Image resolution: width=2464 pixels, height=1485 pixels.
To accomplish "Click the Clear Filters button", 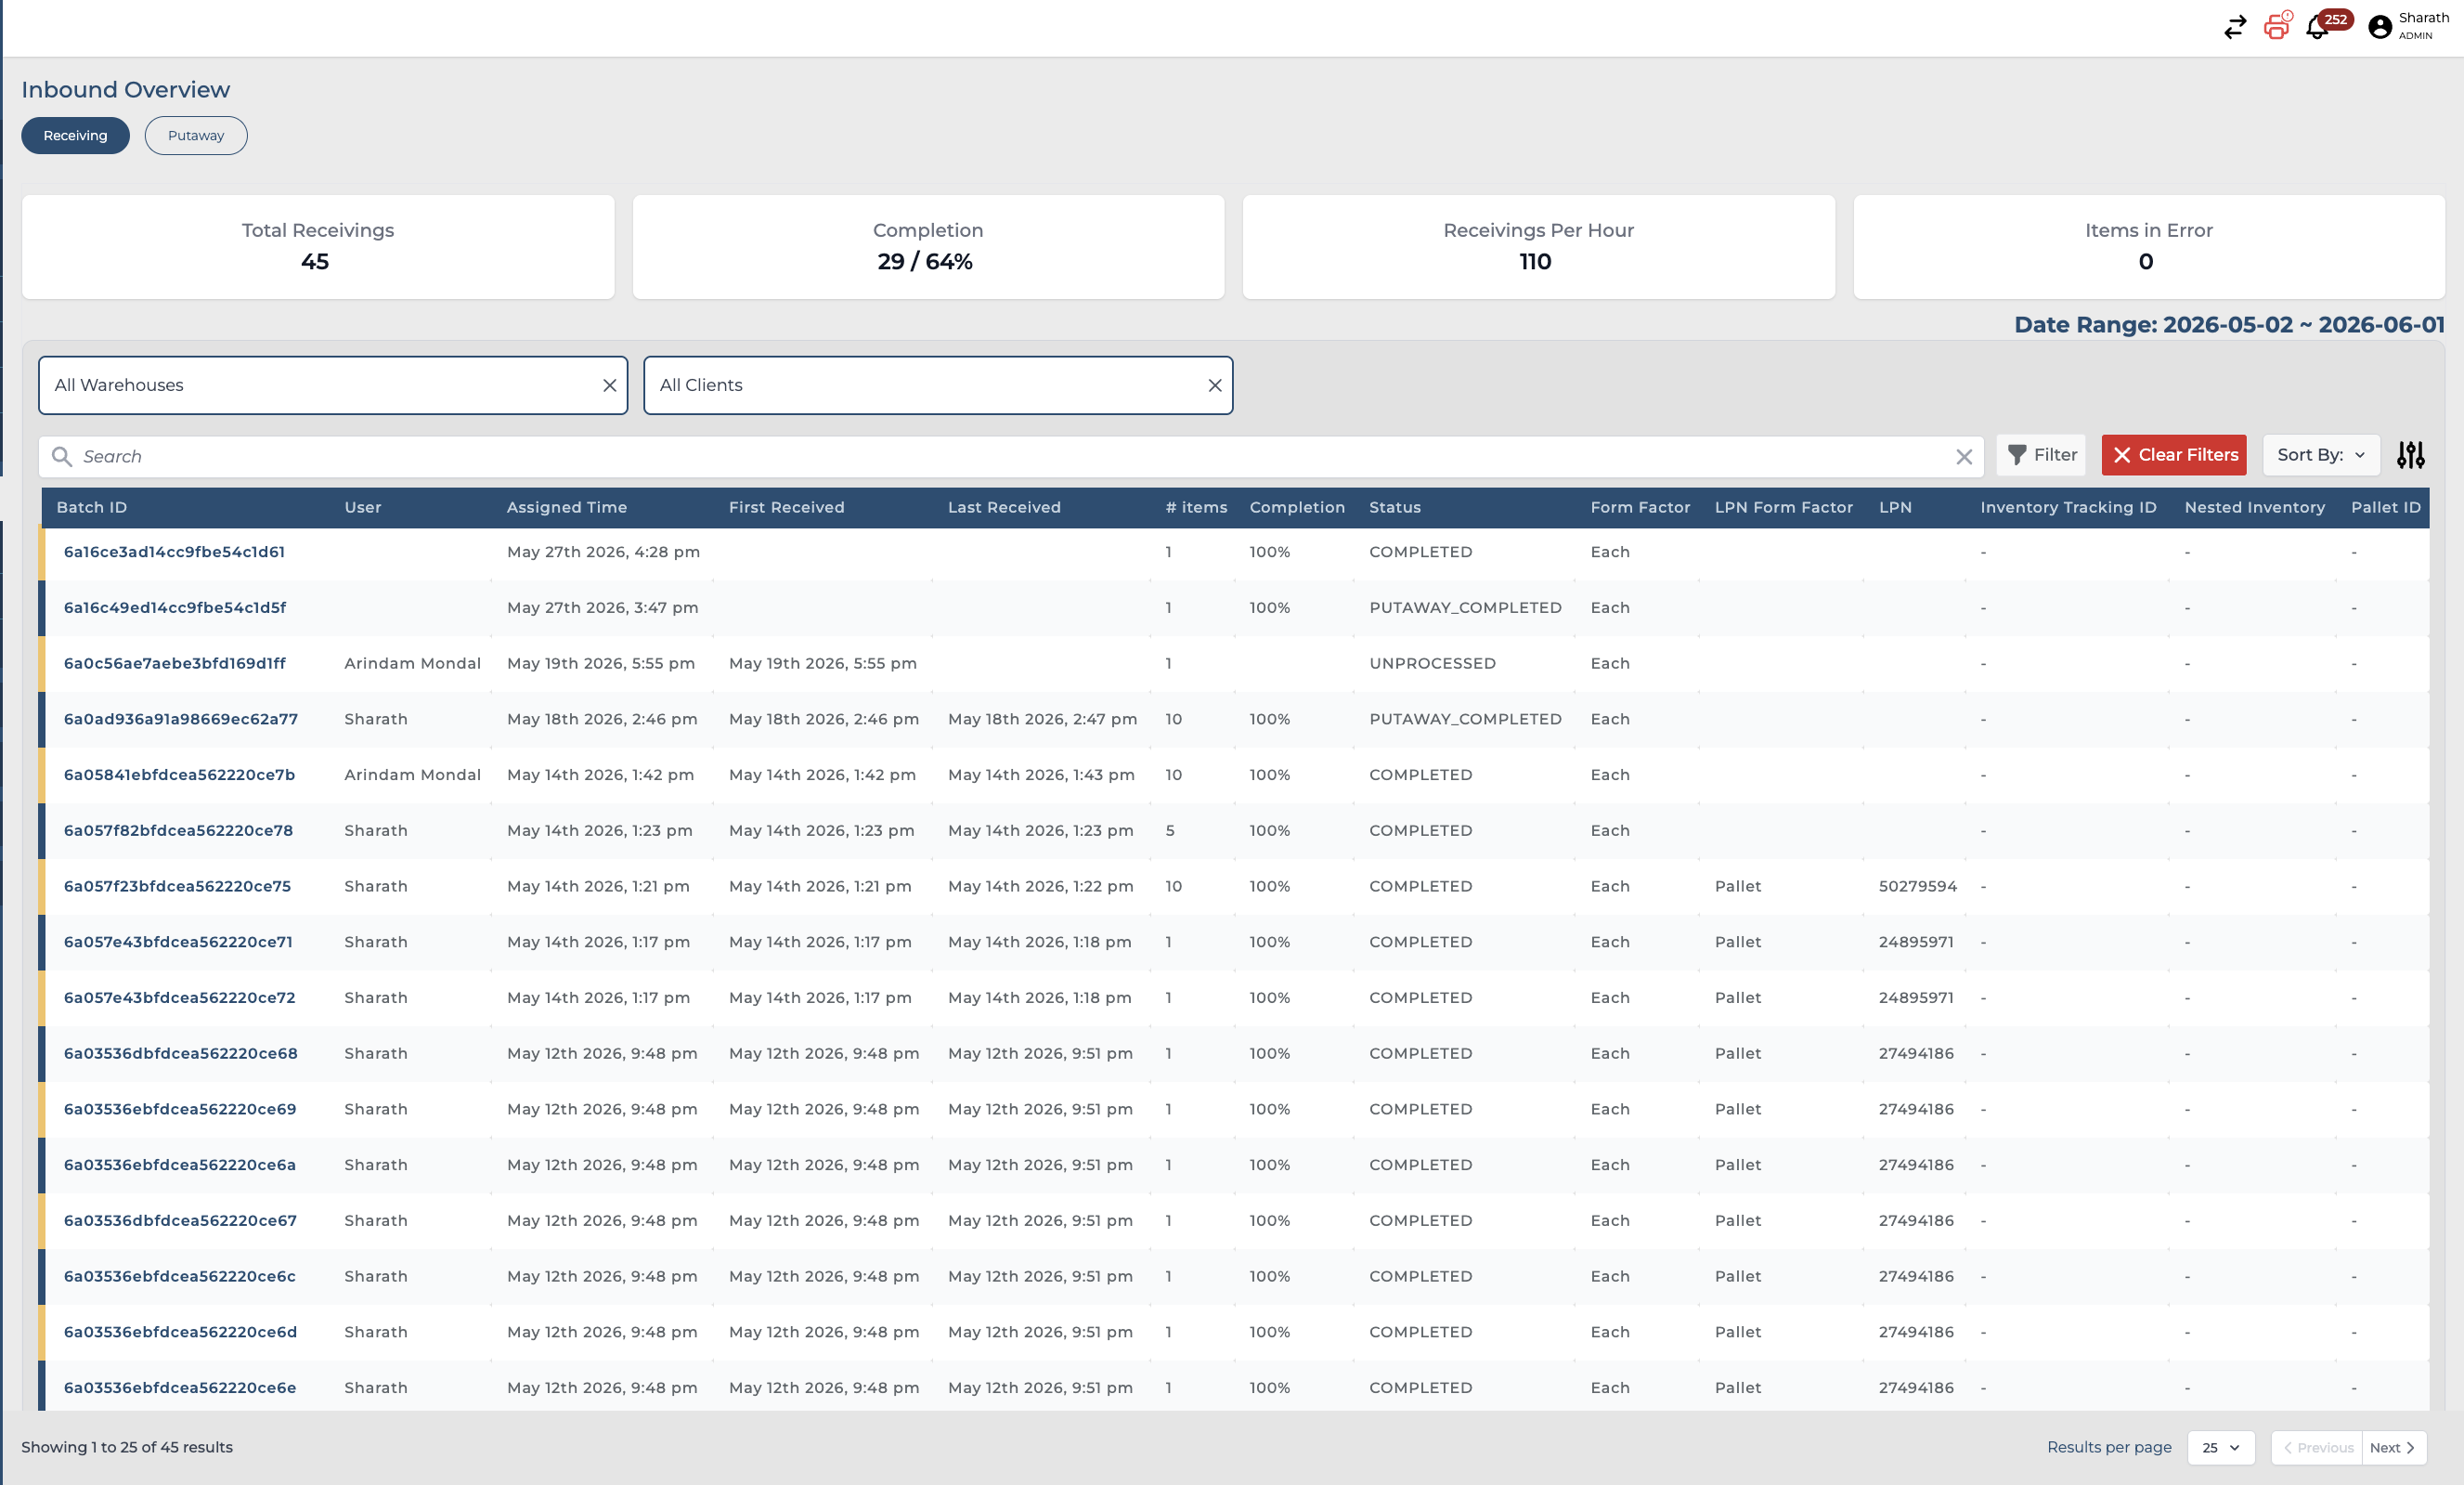I will (x=2174, y=455).
